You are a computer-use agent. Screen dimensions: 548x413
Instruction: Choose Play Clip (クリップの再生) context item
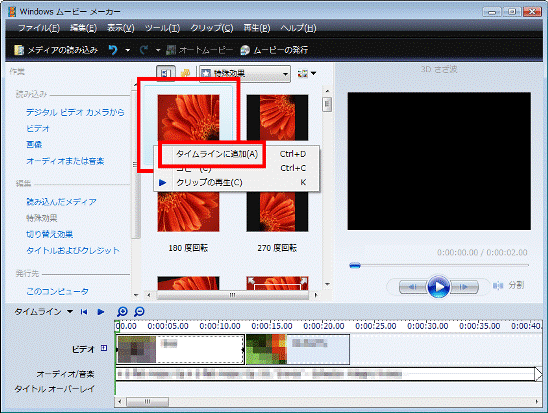(237, 182)
